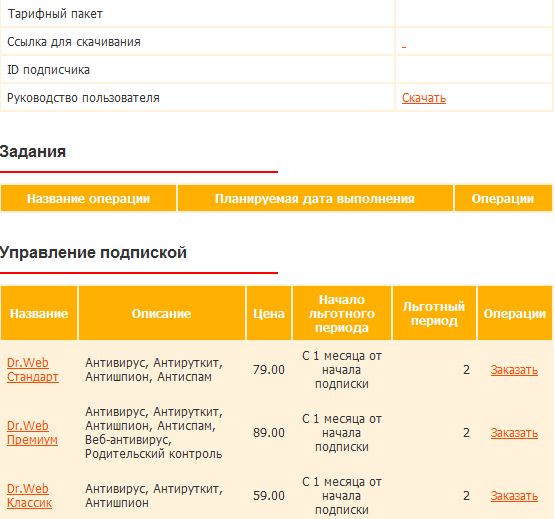Image resolution: width=555 pixels, height=519 pixels.
Task: Click the Задания section heading
Action: 33,152
